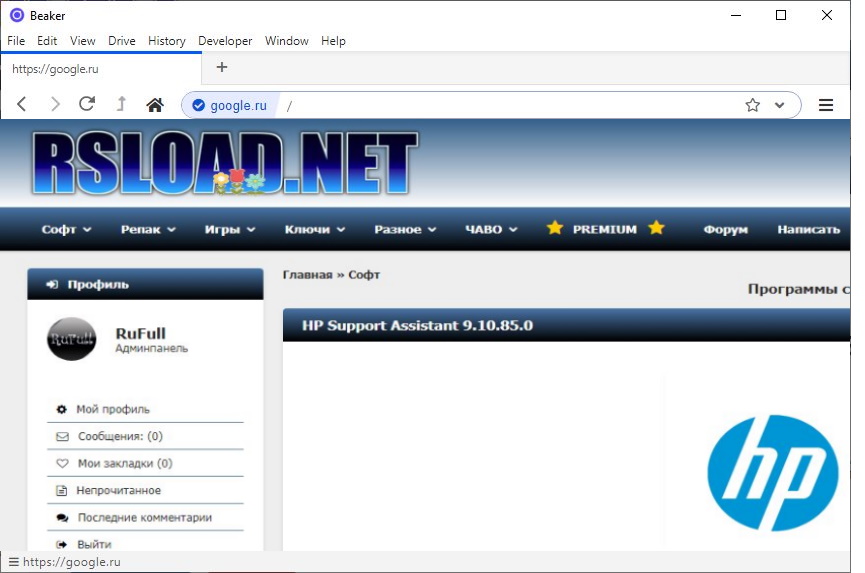The image size is (865, 573).
Task: Click Выйти to log out
Action: (x=94, y=544)
